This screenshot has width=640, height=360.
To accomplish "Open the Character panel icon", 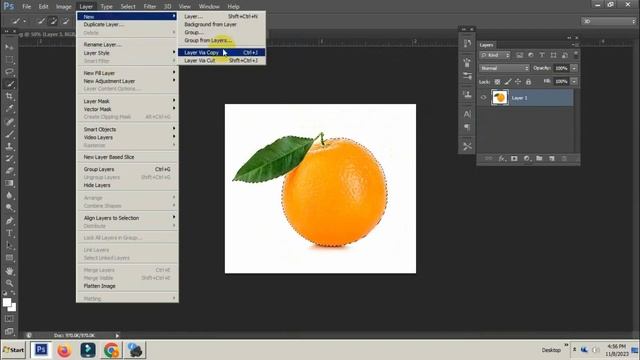I will click(x=467, y=114).
